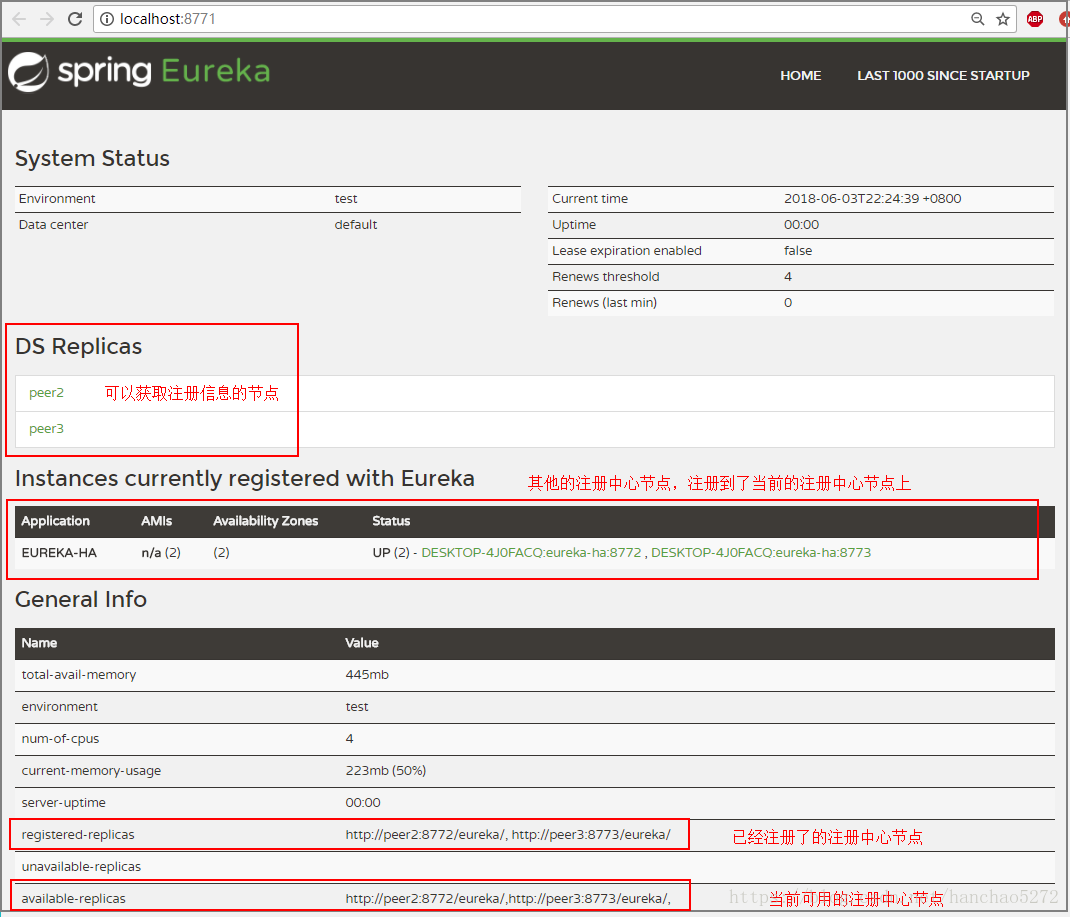1070x917 pixels.
Task: Click Instances currently registered with Eureka heading
Action: (244, 478)
